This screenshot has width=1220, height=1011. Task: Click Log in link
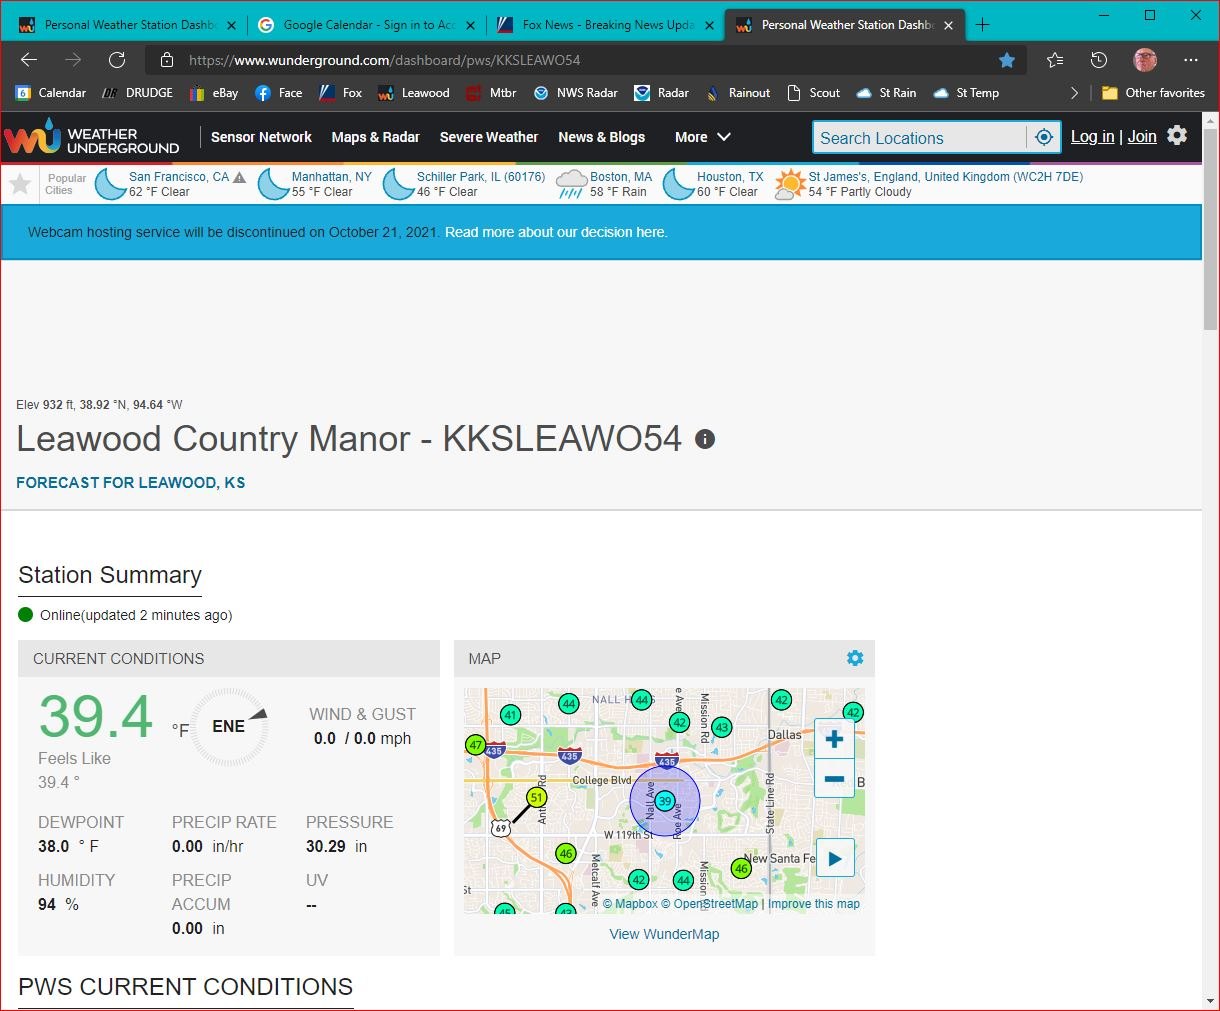pyautogui.click(x=1092, y=137)
